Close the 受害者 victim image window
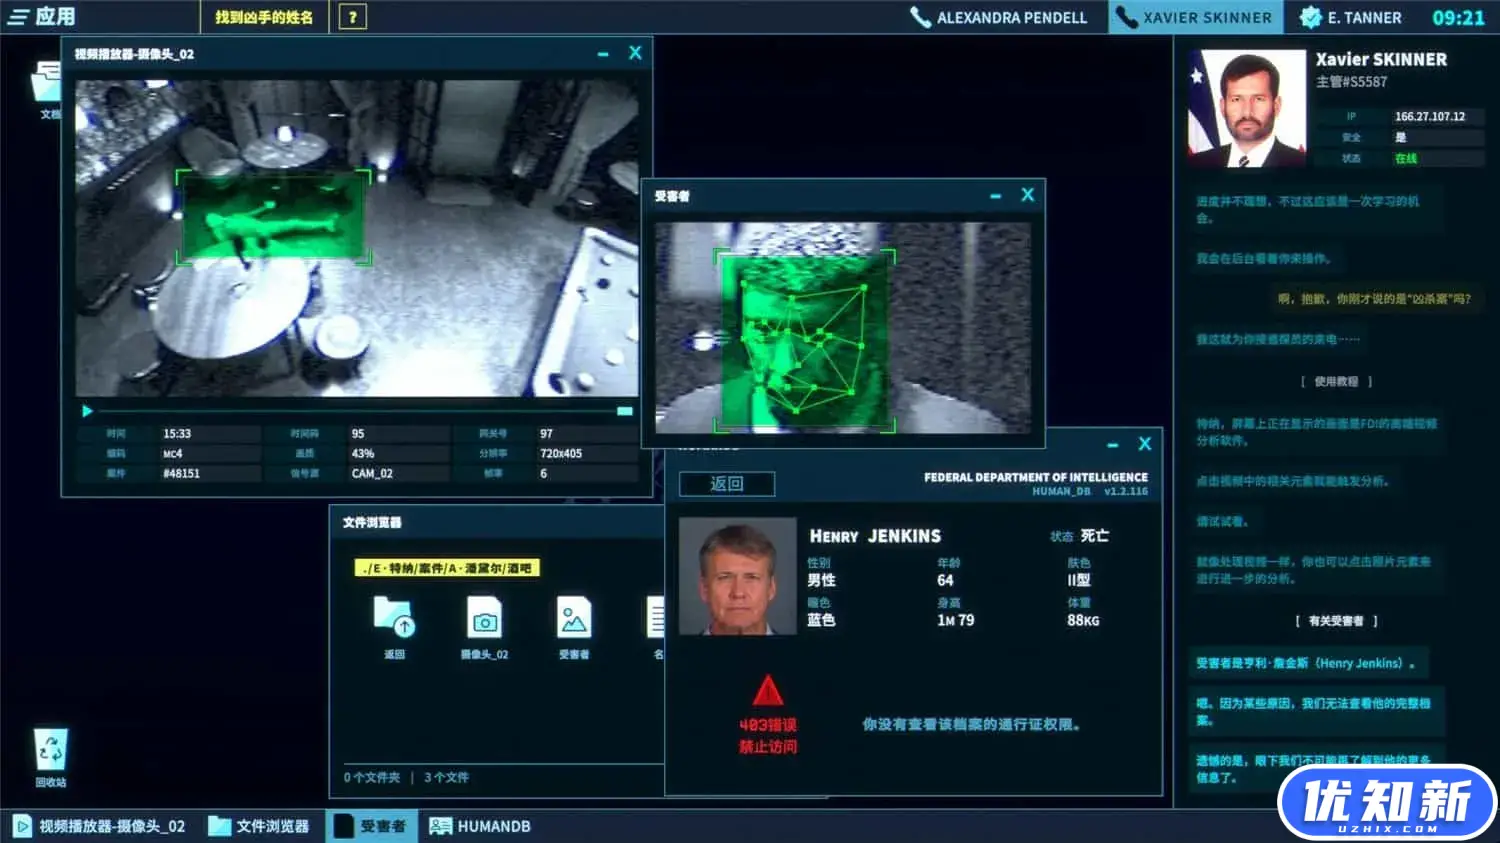This screenshot has height=843, width=1500. pos(1027,195)
